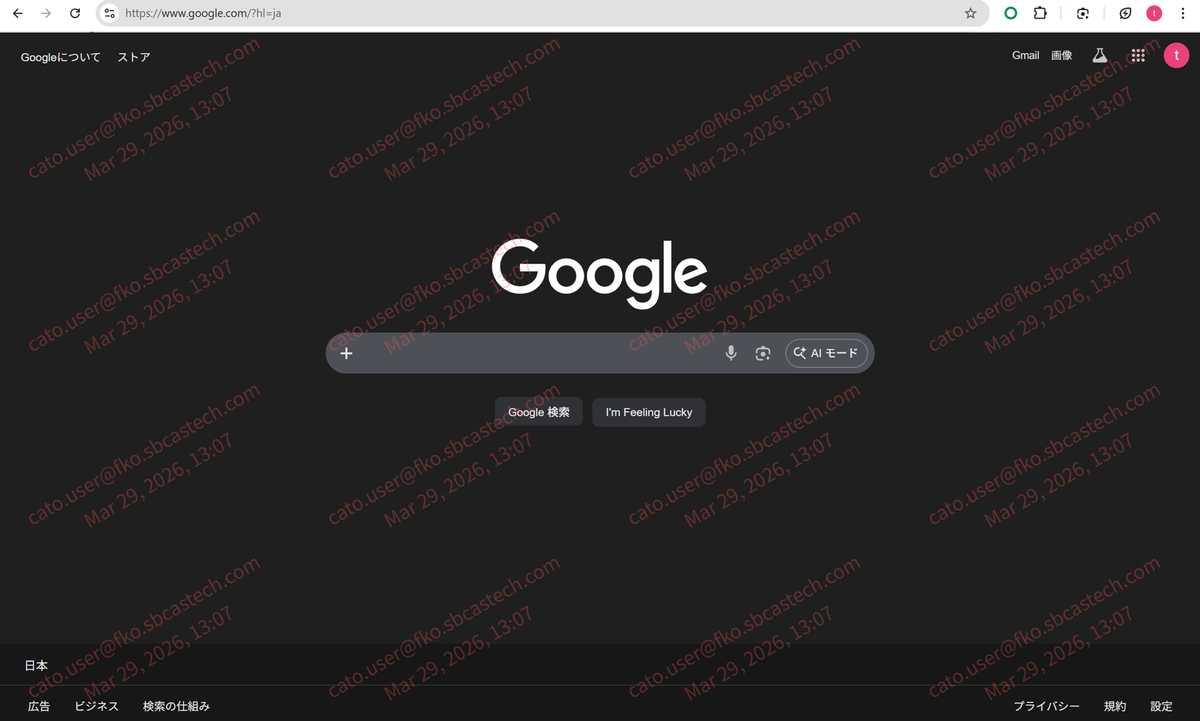The height and width of the screenshot is (721, 1200).
Task: Bookmark this page with the star icon
Action: click(x=970, y=13)
